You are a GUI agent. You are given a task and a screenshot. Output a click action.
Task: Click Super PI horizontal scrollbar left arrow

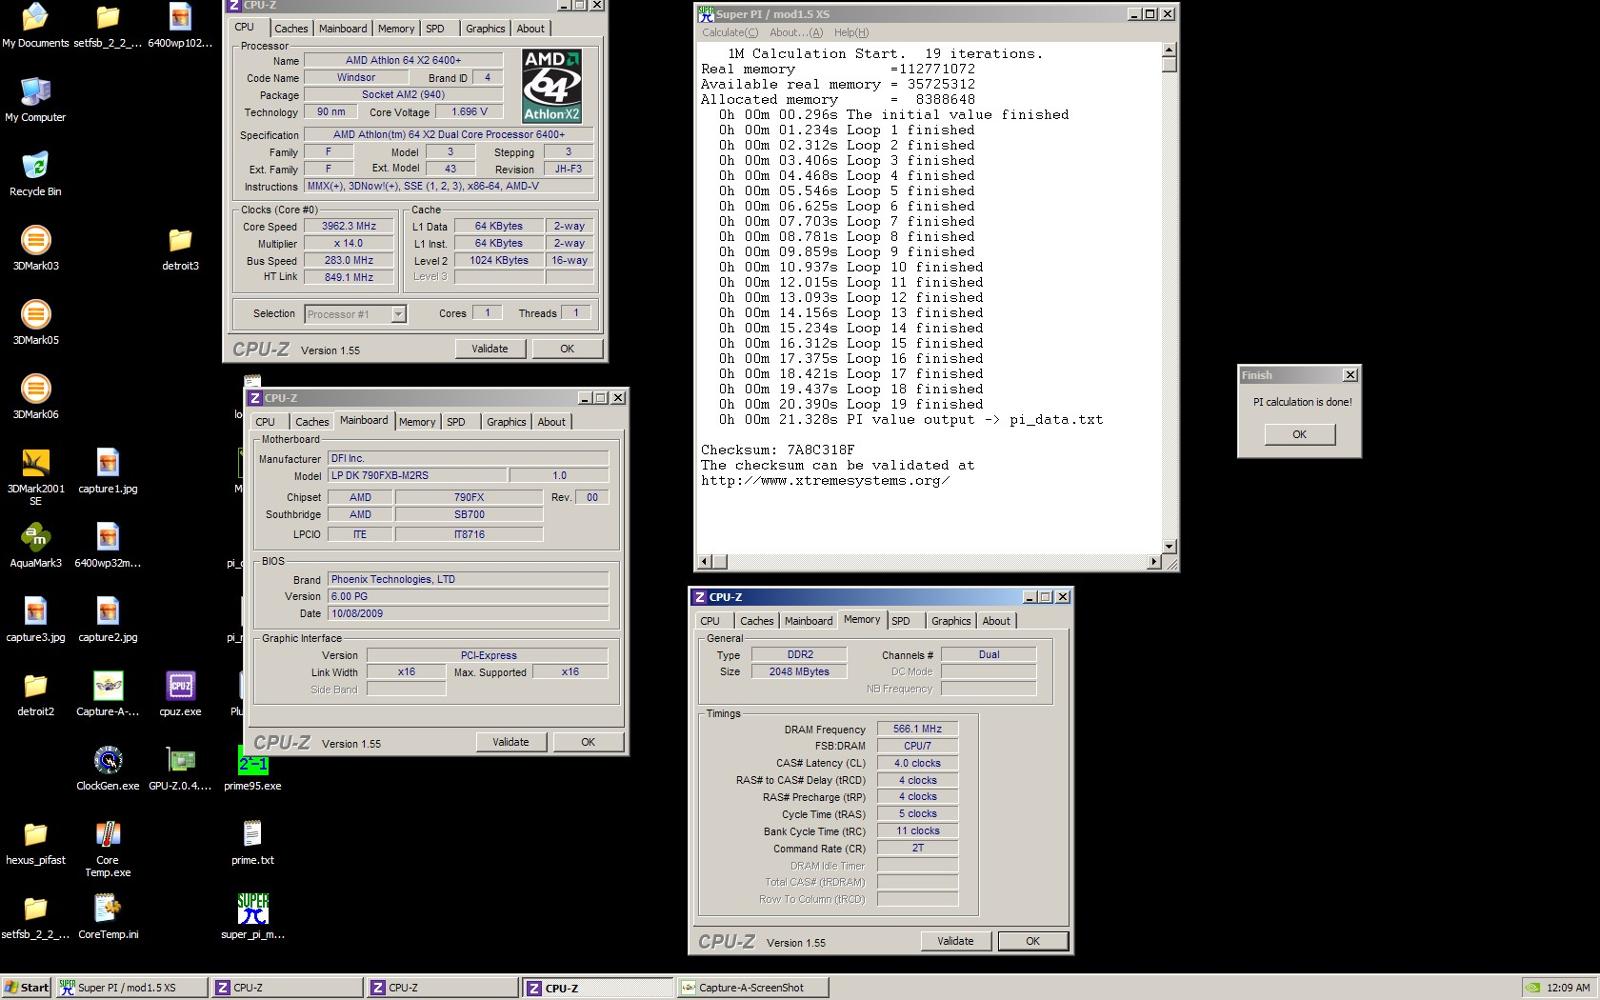(705, 562)
